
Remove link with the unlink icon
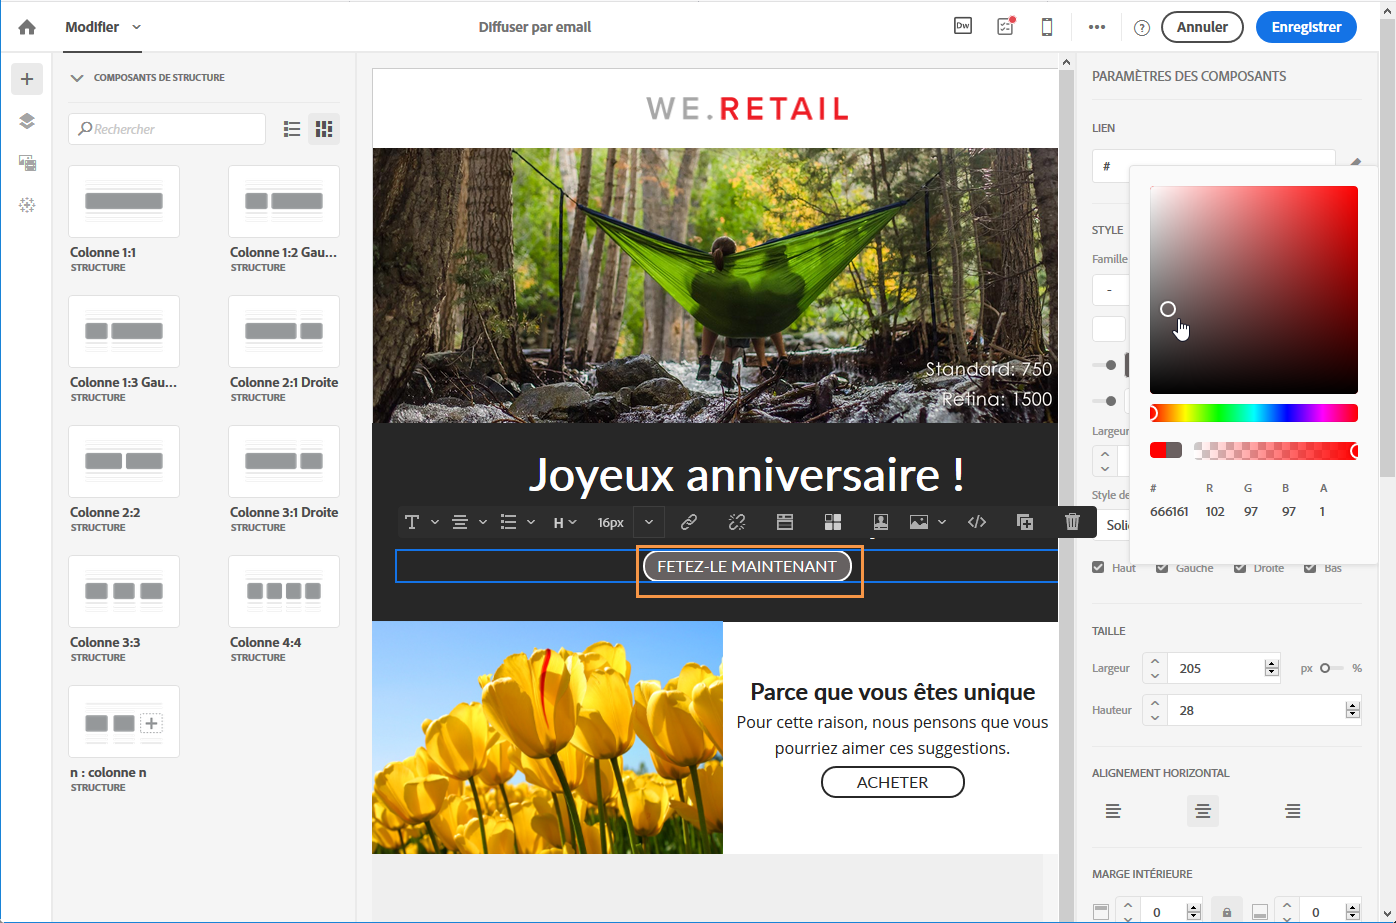point(737,522)
